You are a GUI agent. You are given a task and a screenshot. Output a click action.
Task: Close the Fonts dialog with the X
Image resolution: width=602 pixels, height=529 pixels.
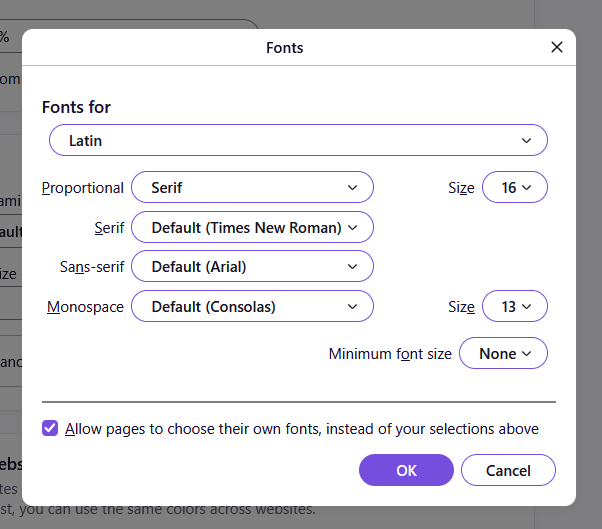(x=557, y=47)
